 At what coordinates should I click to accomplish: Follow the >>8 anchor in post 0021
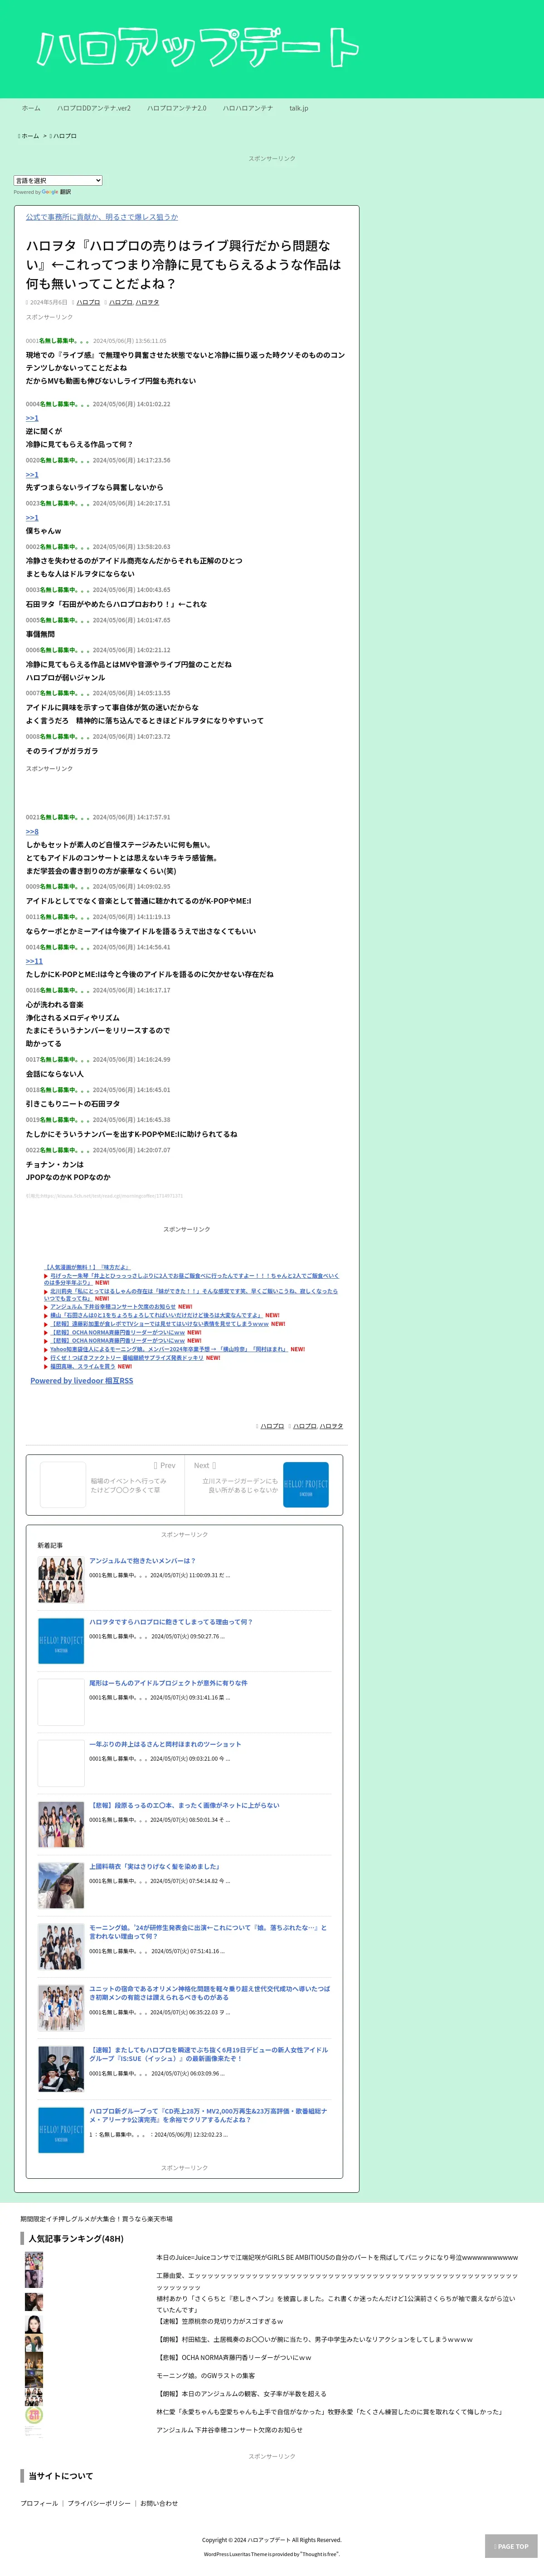click(32, 832)
